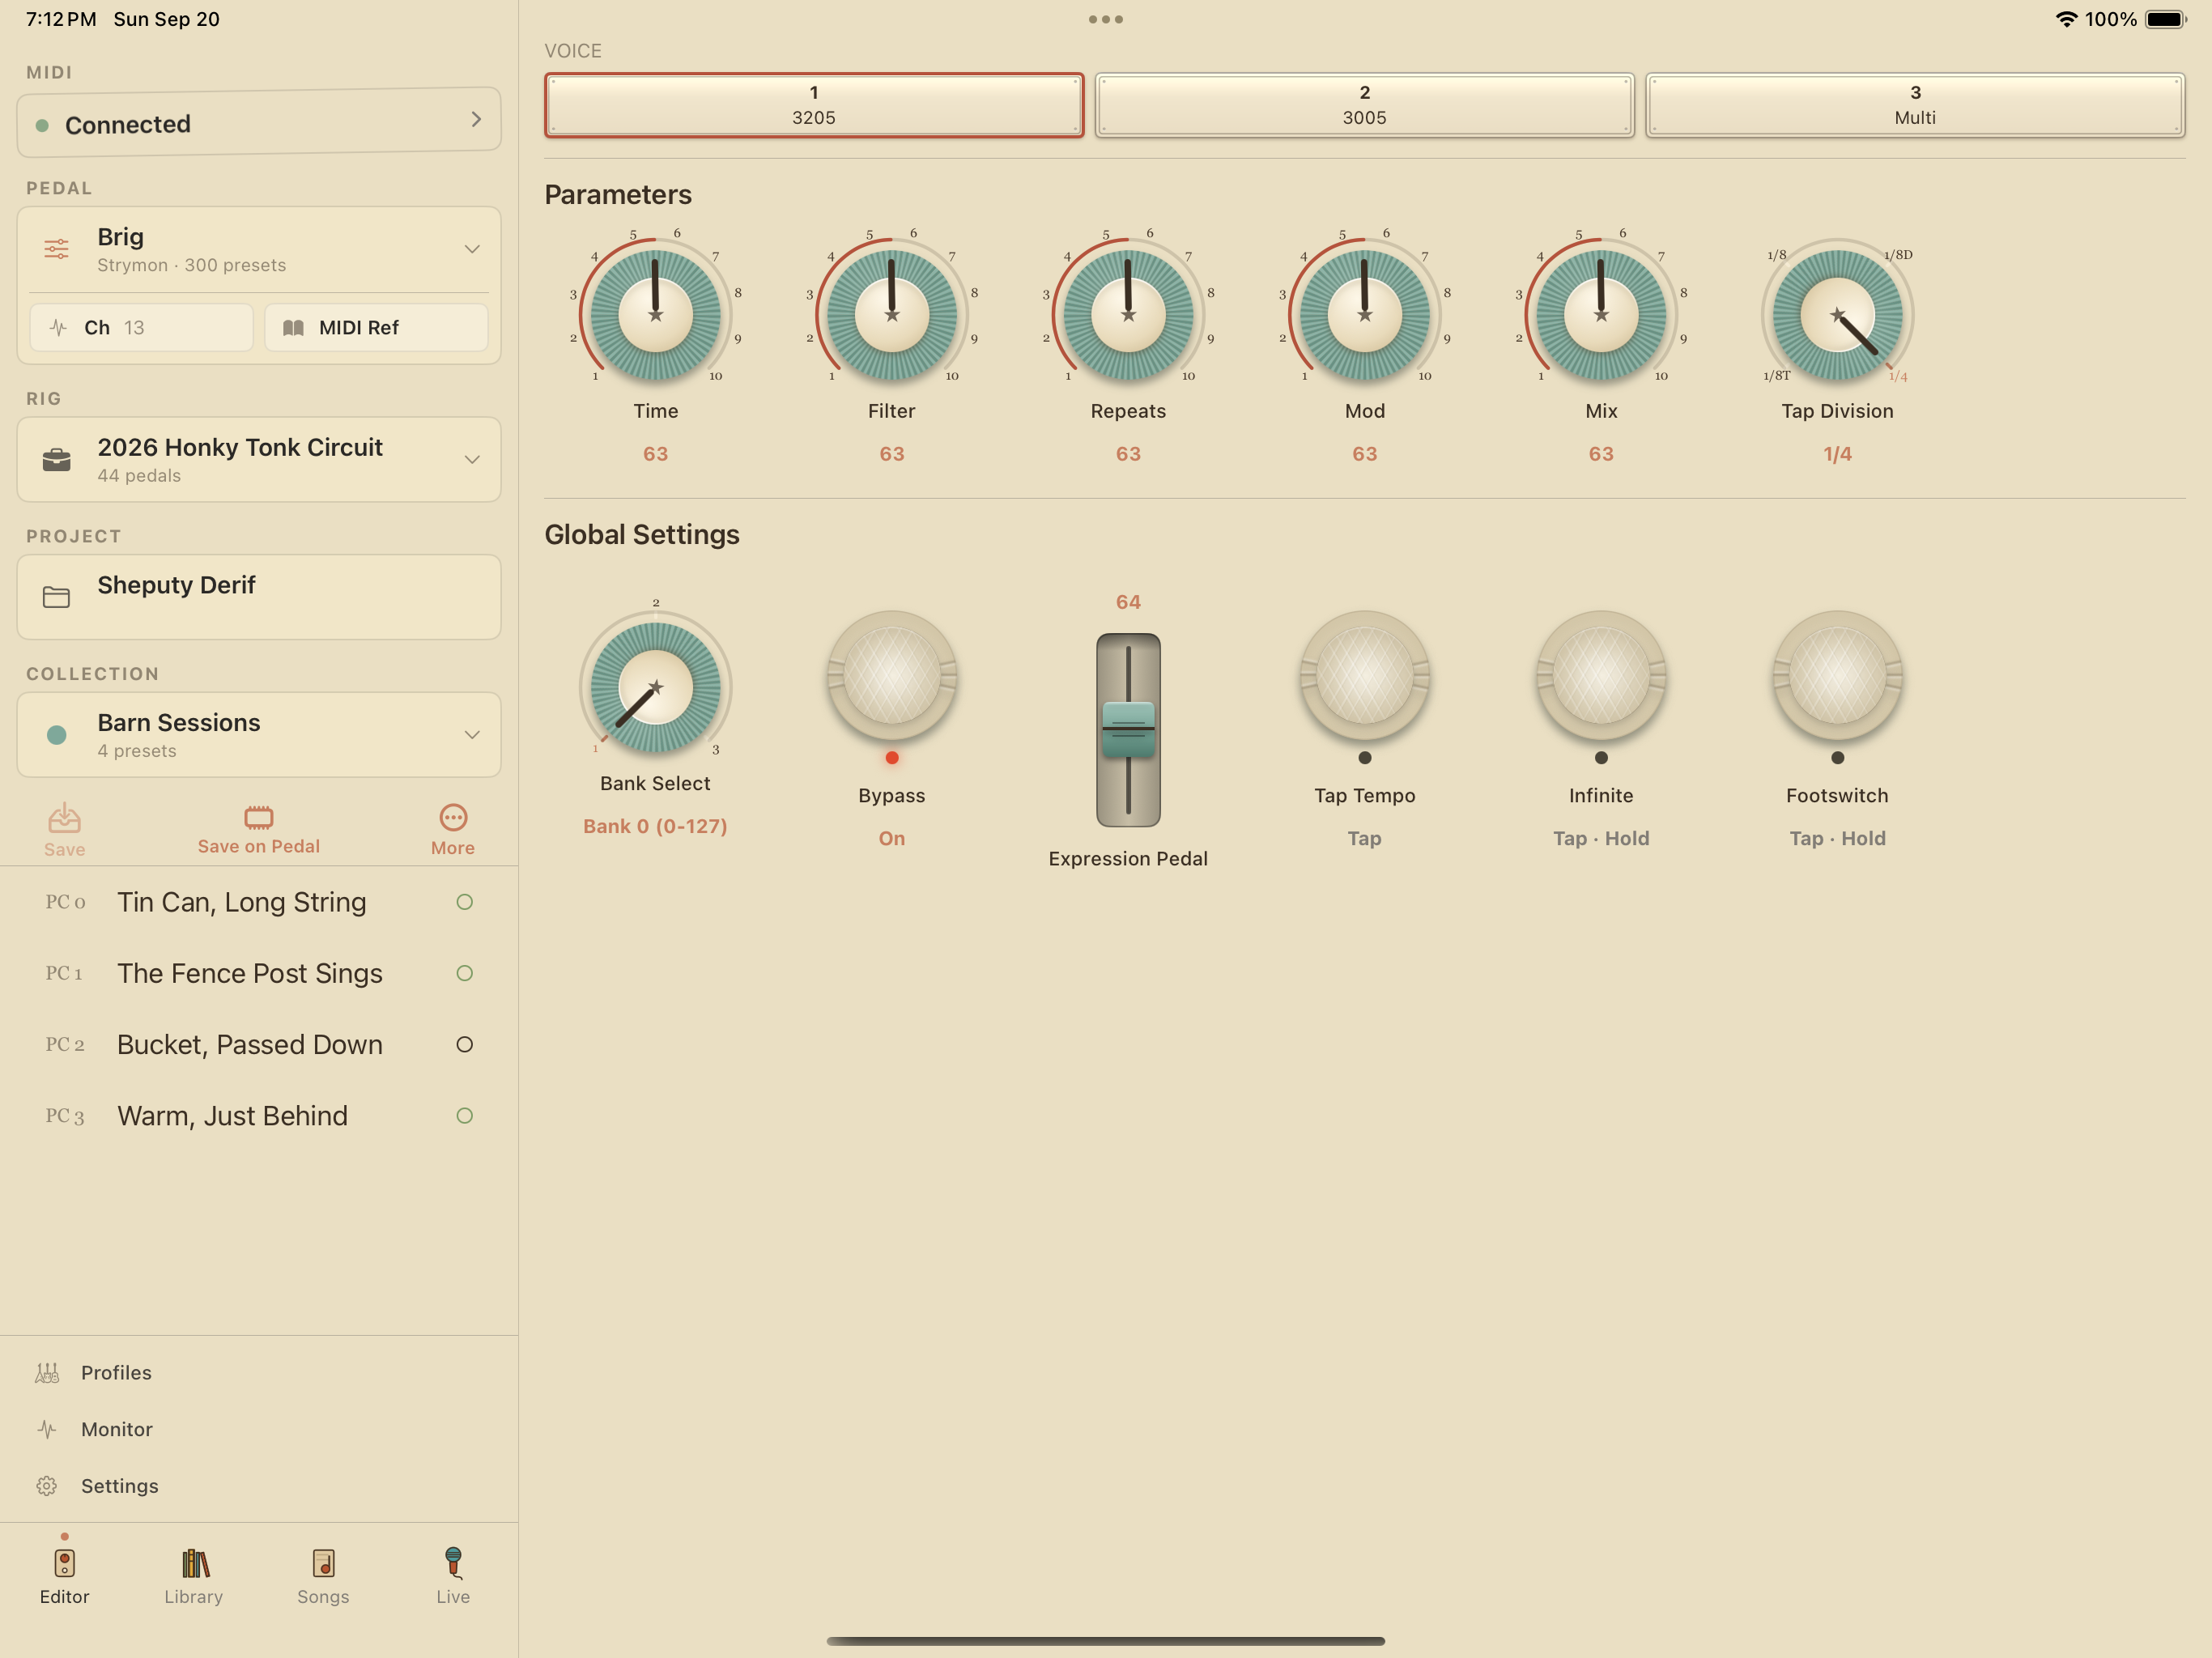Open the Sheputy Derif project
This screenshot has width=2212, height=1658.
(x=259, y=597)
